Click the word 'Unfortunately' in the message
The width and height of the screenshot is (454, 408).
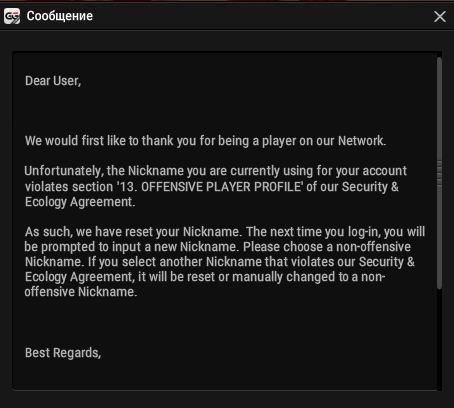point(63,171)
